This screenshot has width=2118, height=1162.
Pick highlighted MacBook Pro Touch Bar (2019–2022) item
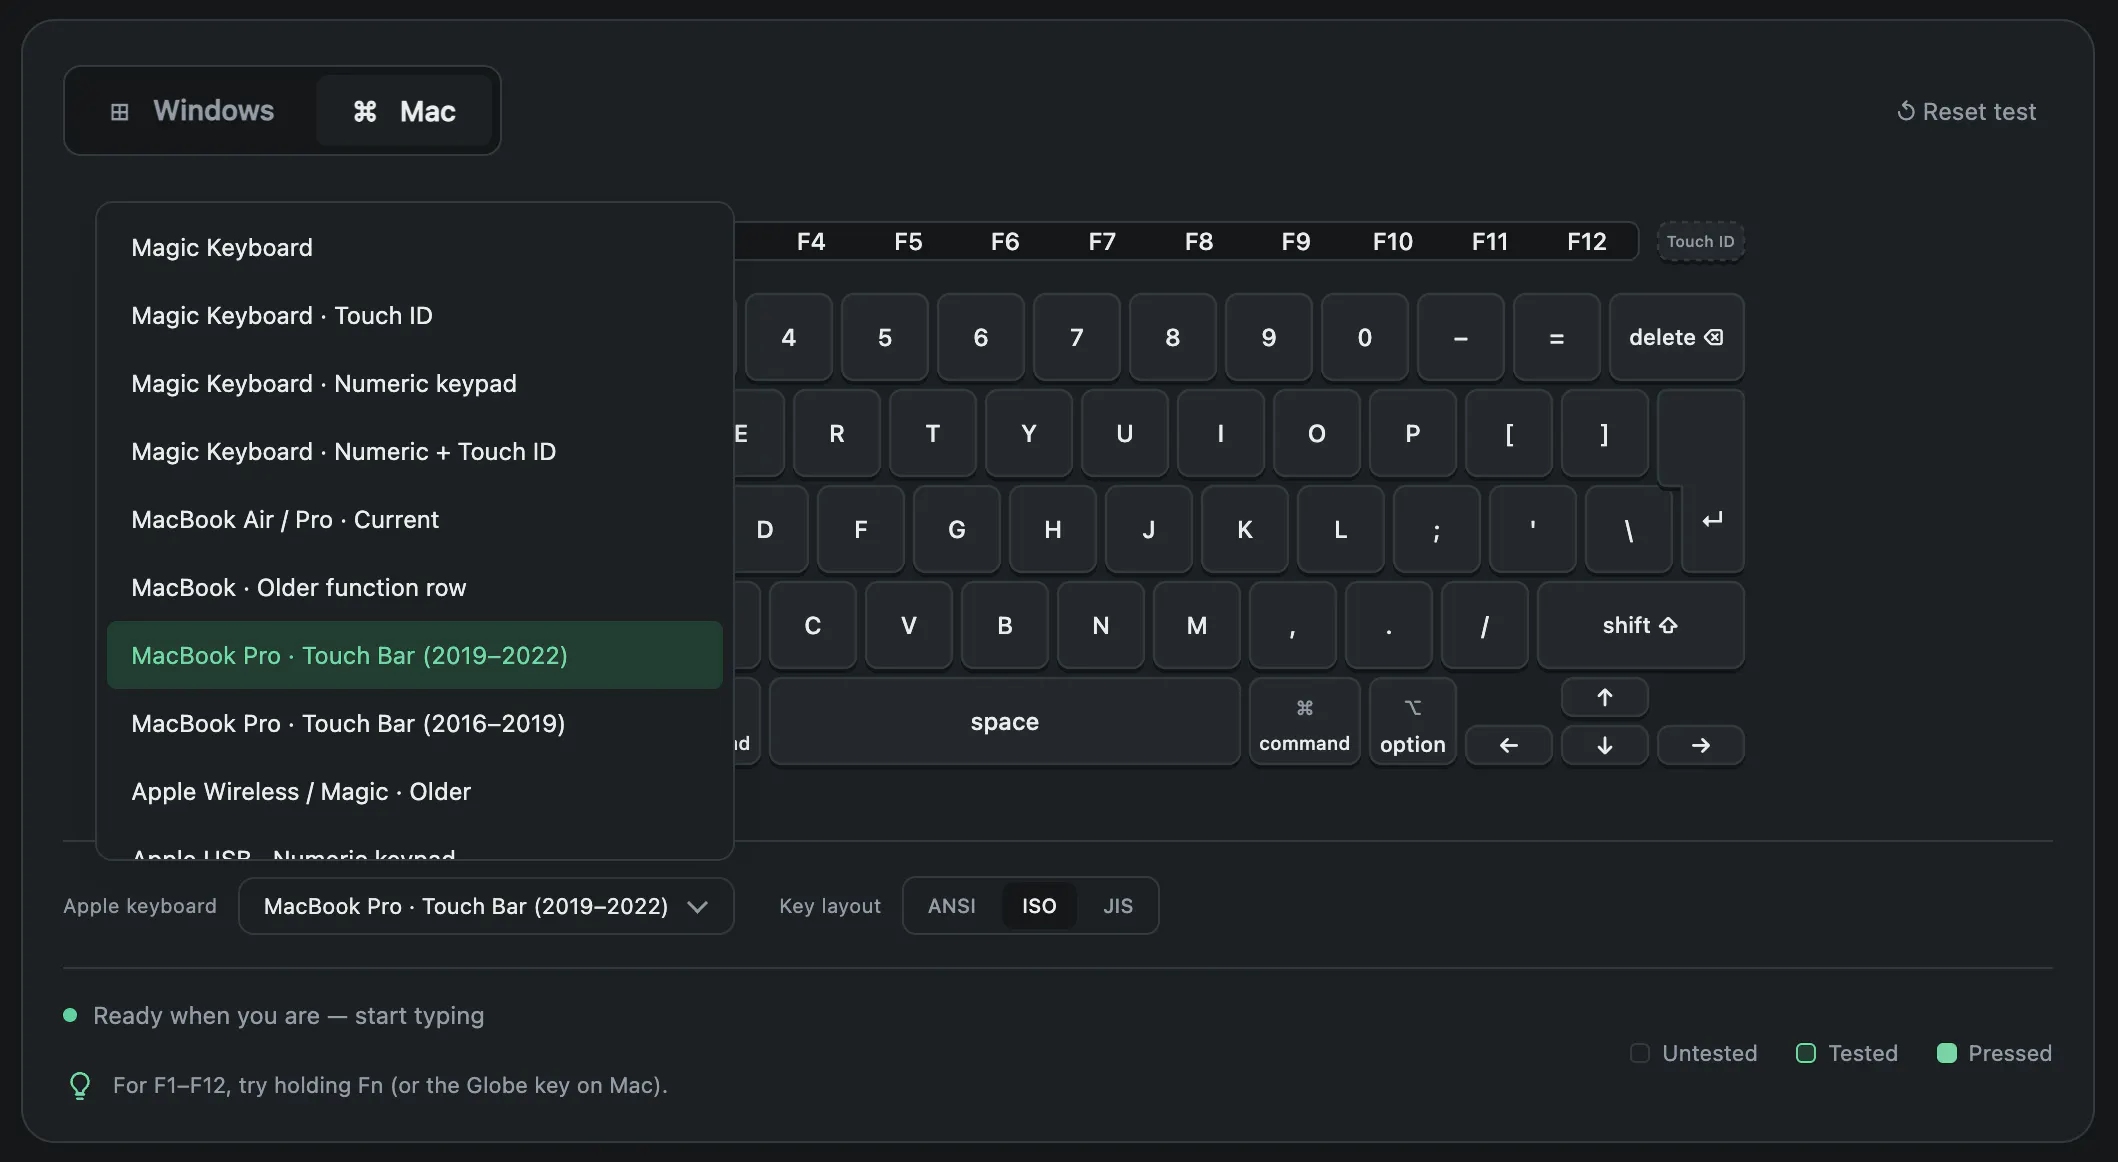point(414,655)
